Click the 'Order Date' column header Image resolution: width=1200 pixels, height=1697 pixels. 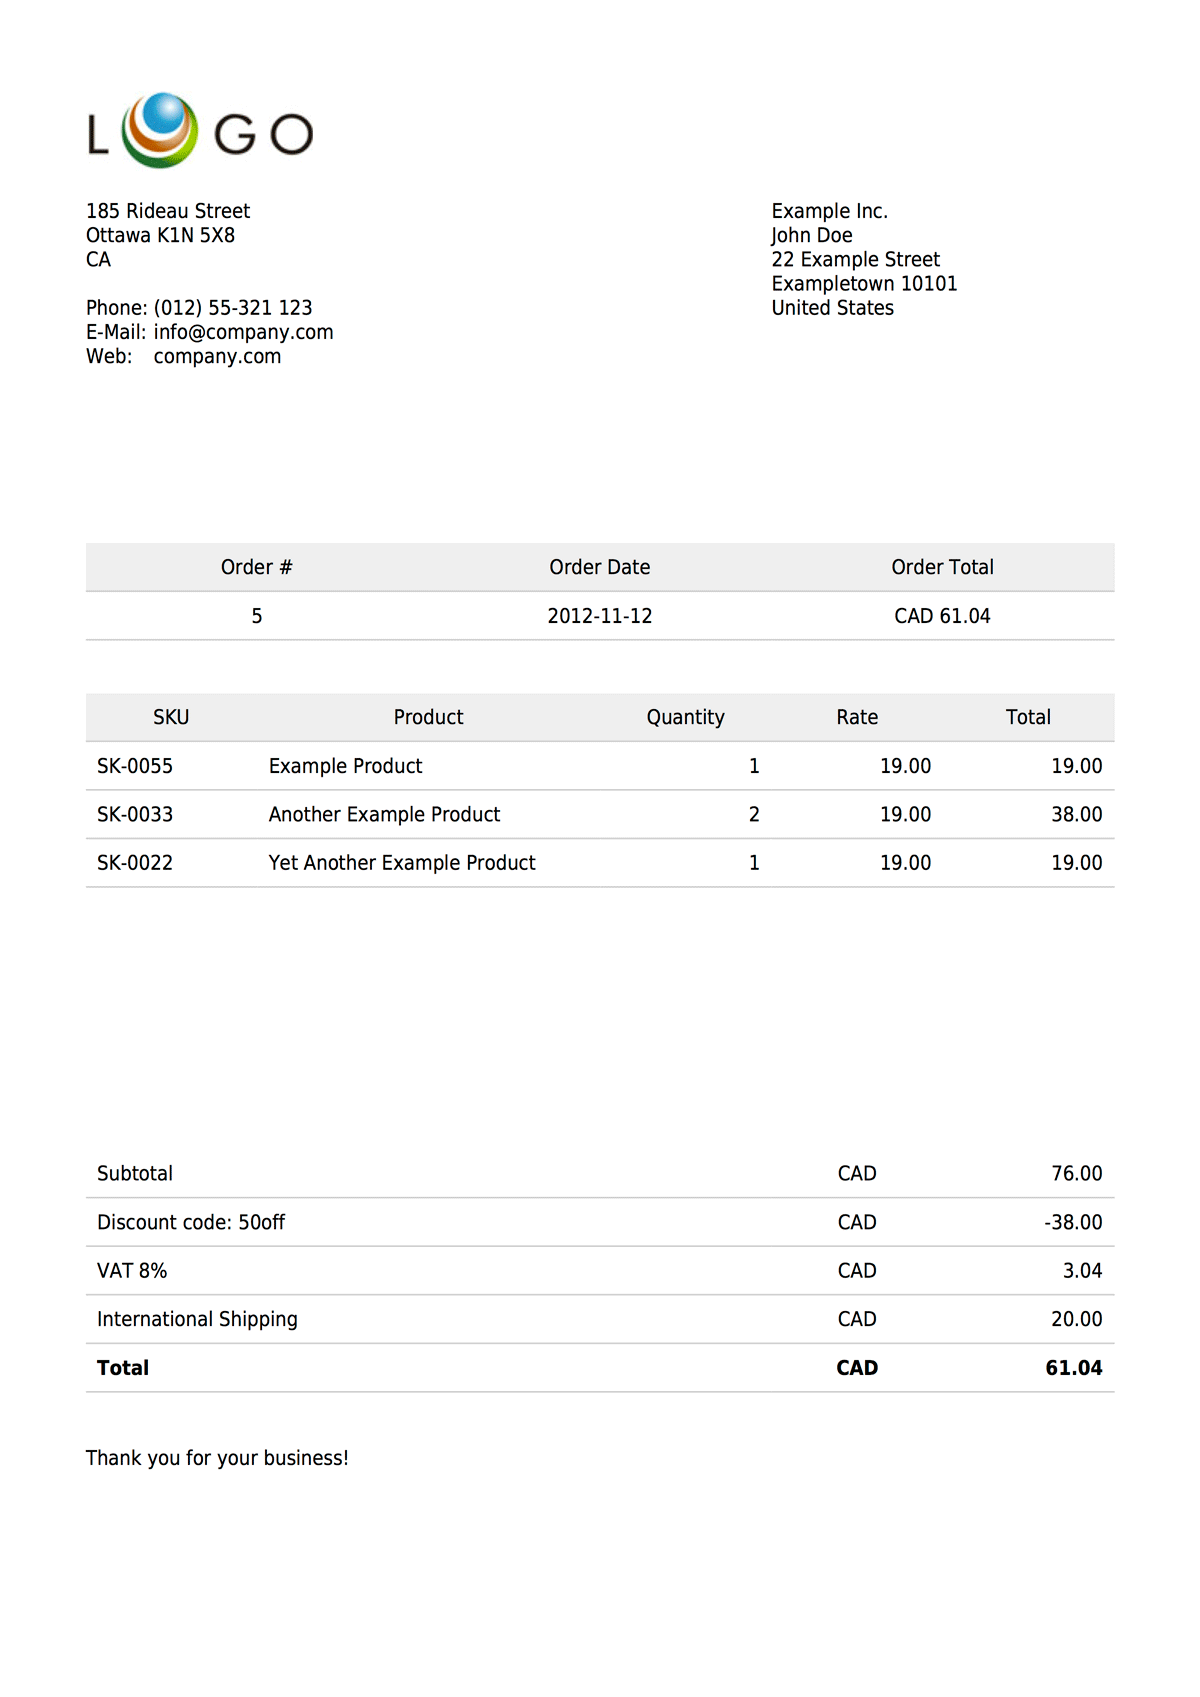(600, 567)
